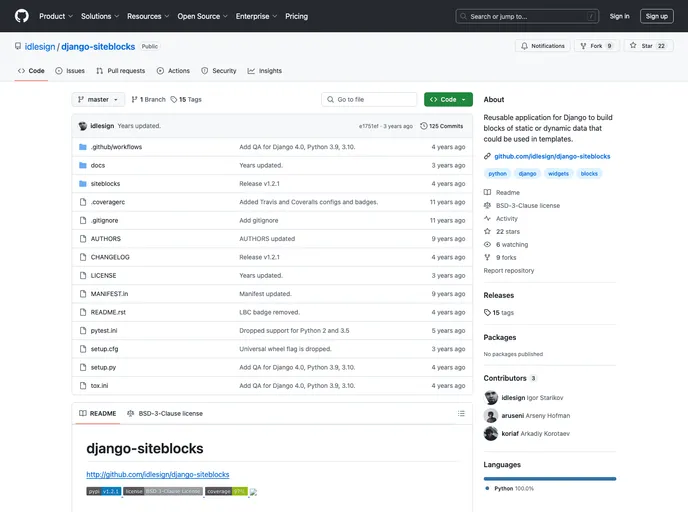Select the BSD-3-Clause license tab

click(165, 413)
